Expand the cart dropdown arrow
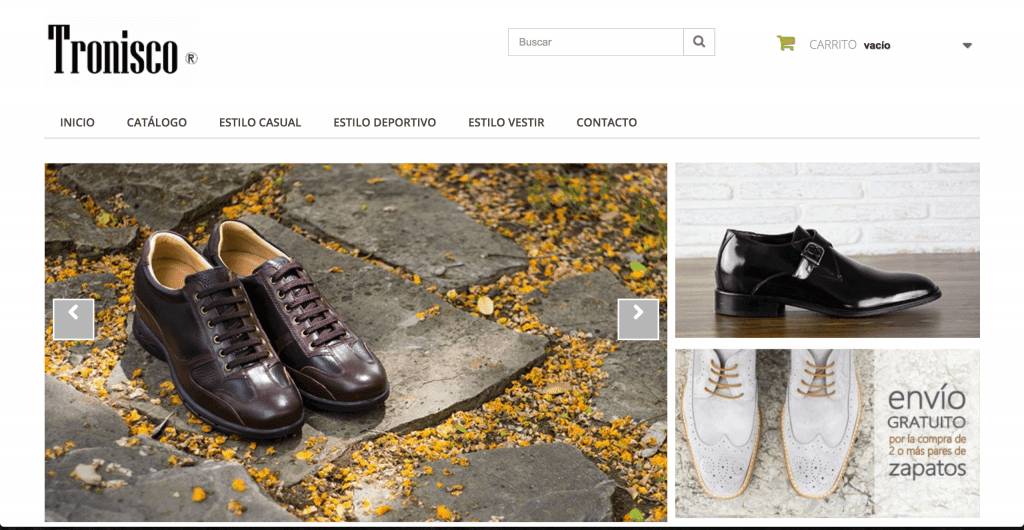The width and height of the screenshot is (1024, 530). [967, 45]
